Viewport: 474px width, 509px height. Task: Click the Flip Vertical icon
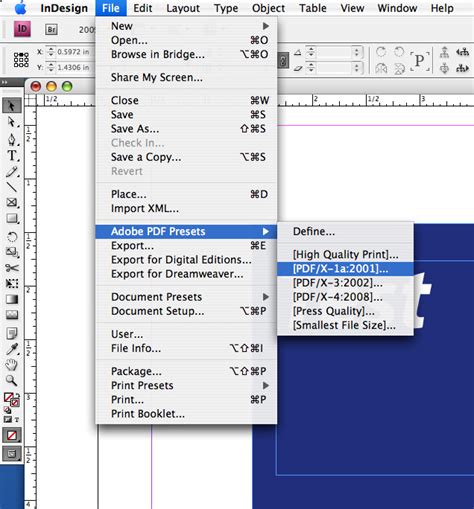coord(399,69)
